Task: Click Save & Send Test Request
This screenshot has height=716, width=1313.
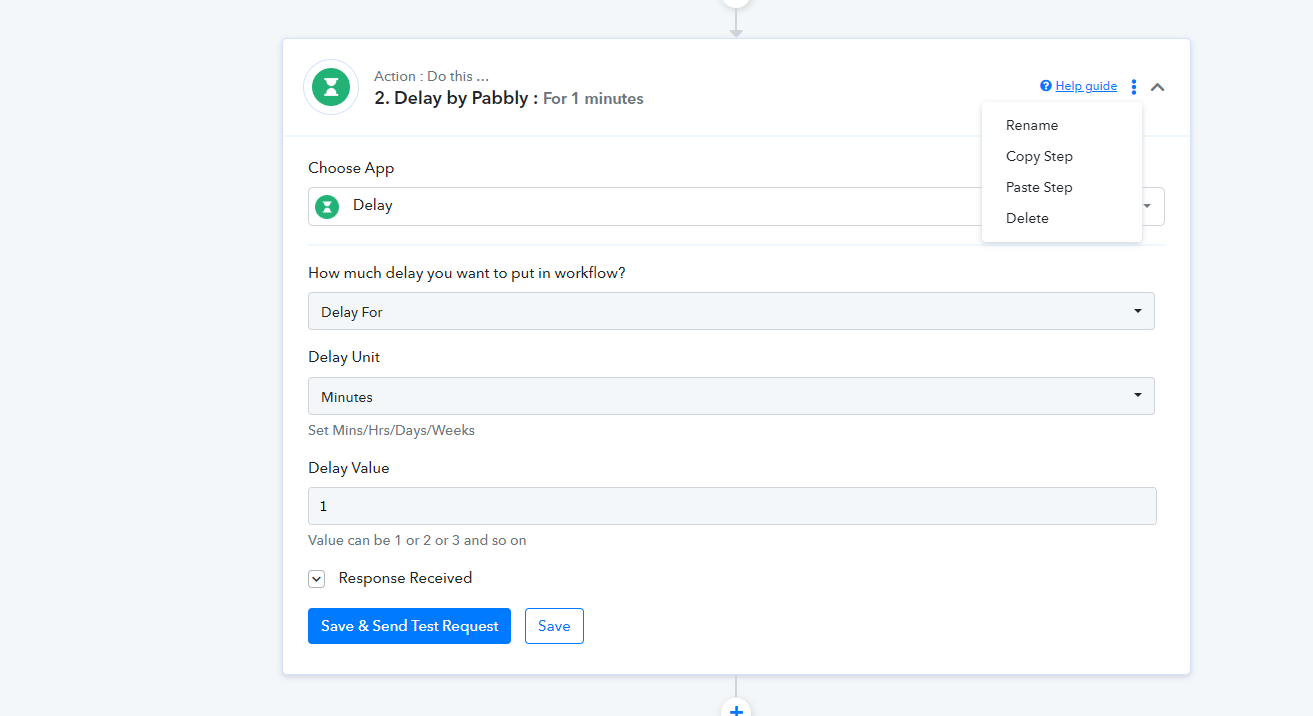Action: coord(409,626)
